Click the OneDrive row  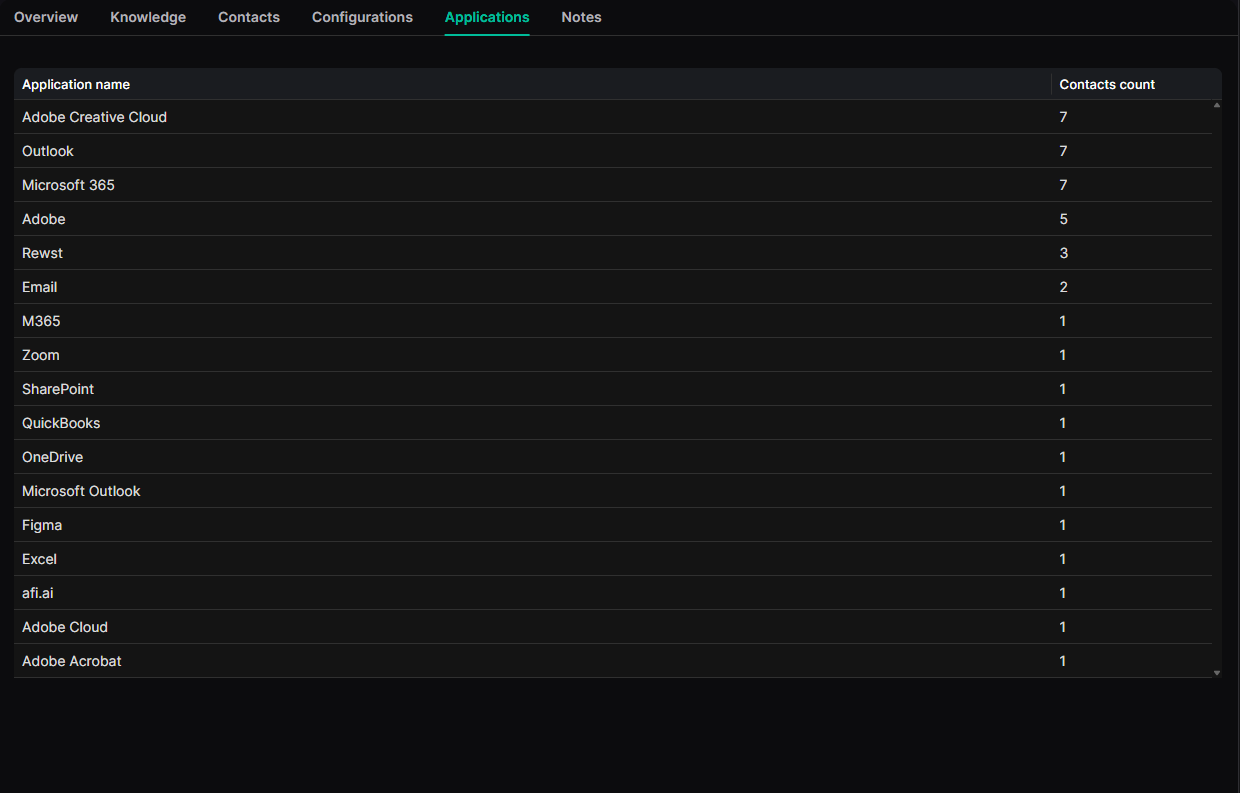(613, 457)
